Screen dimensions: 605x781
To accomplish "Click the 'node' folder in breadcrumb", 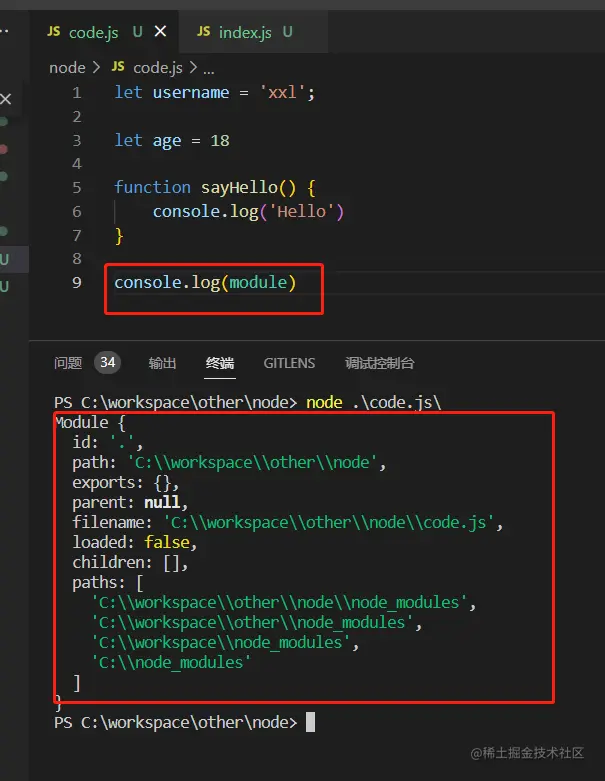I will [x=67, y=67].
